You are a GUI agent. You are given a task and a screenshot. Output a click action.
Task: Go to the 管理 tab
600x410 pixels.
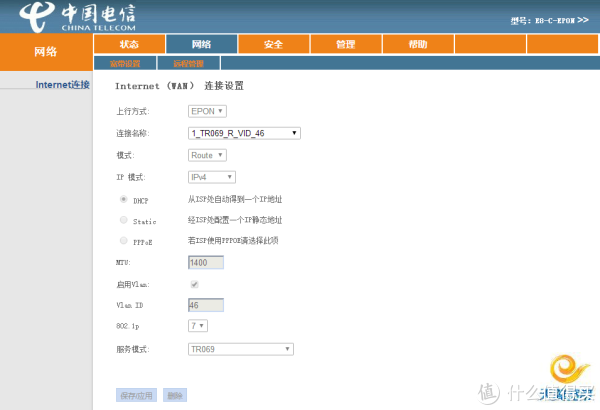coord(346,44)
